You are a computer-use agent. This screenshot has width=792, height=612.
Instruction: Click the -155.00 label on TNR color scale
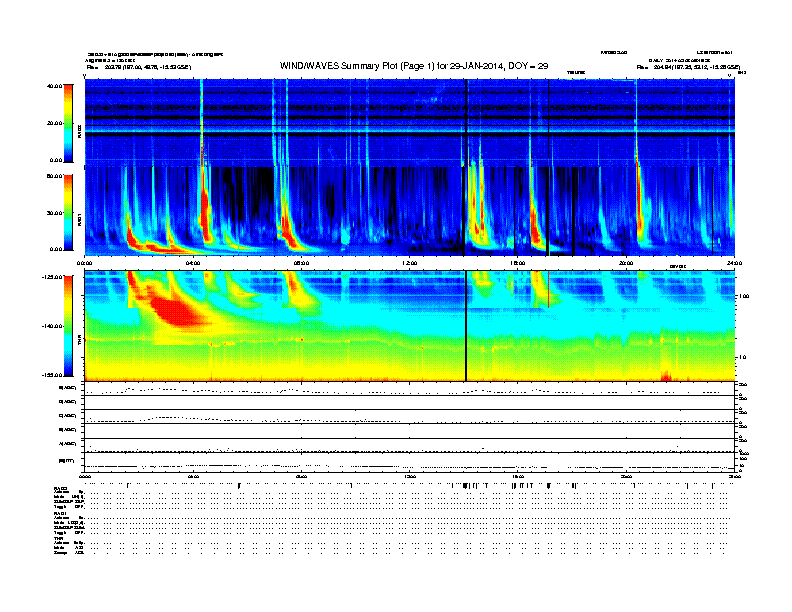(x=53, y=375)
